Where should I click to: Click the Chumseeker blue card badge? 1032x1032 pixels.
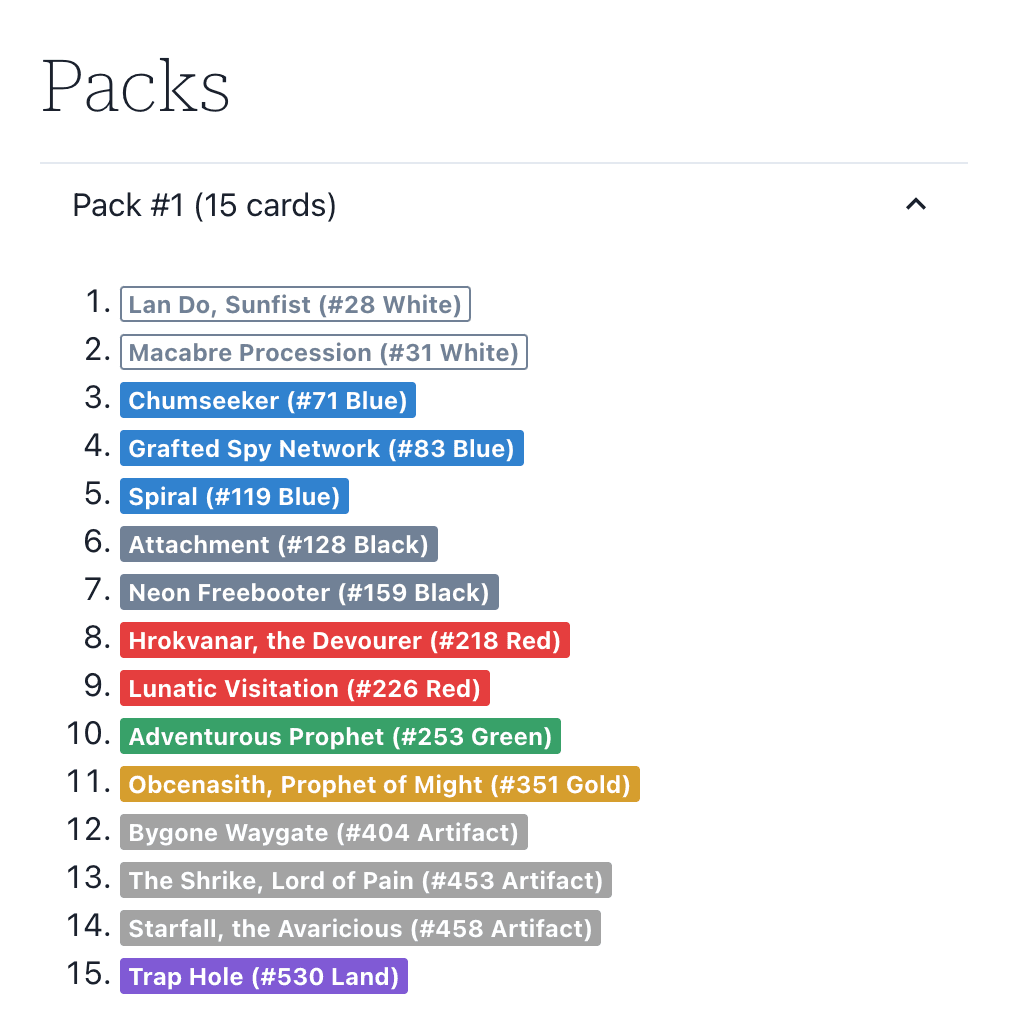(x=268, y=401)
